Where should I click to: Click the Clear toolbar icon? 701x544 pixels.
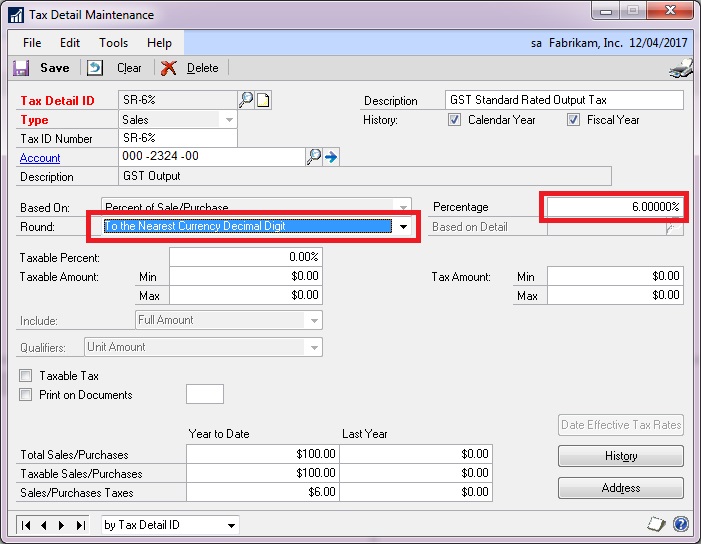[95, 68]
